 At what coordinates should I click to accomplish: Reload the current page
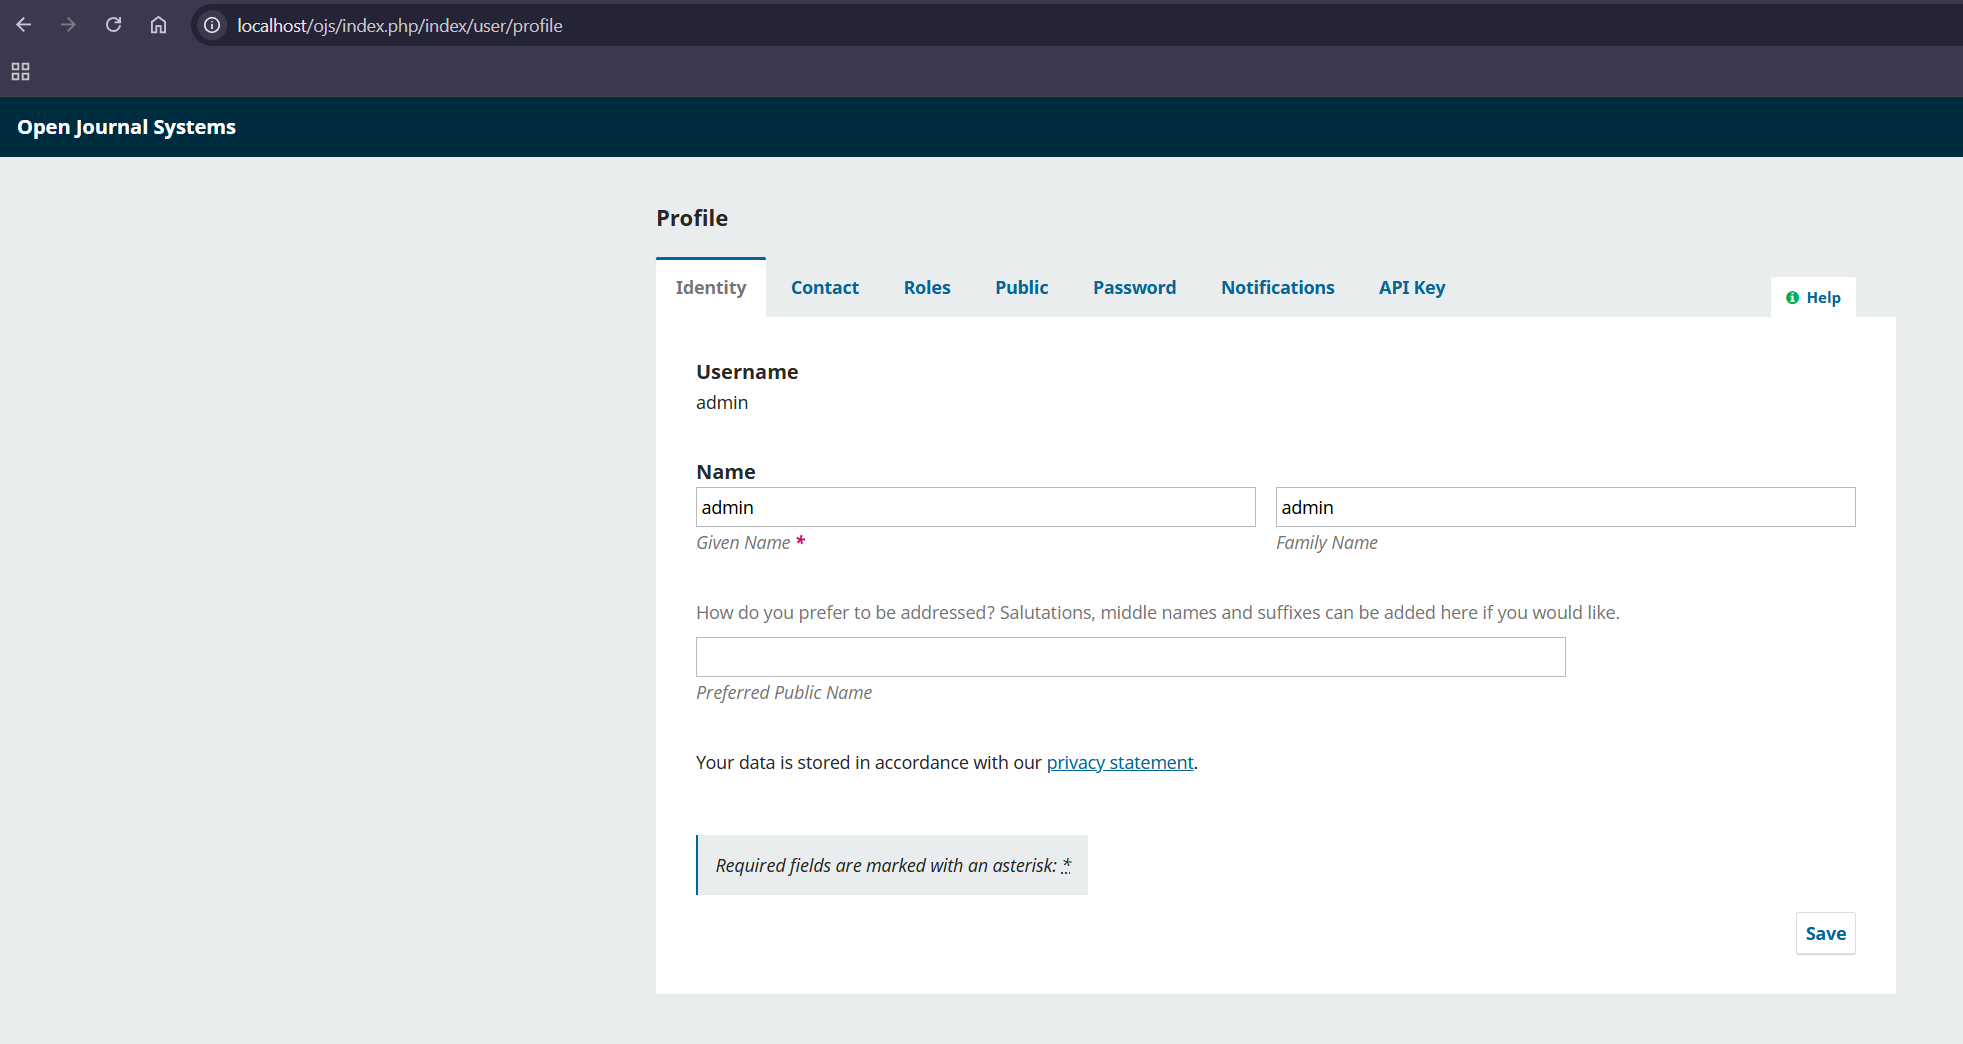[113, 25]
